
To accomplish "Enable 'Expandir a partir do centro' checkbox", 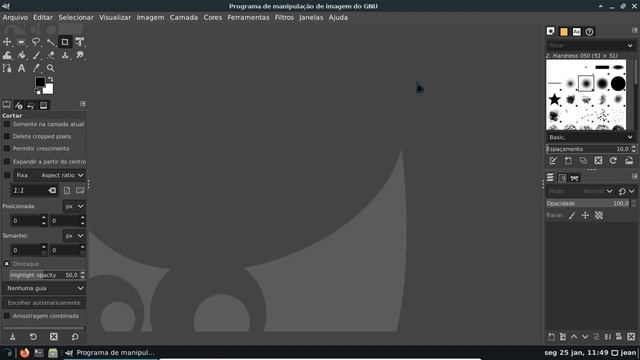I will (7, 162).
